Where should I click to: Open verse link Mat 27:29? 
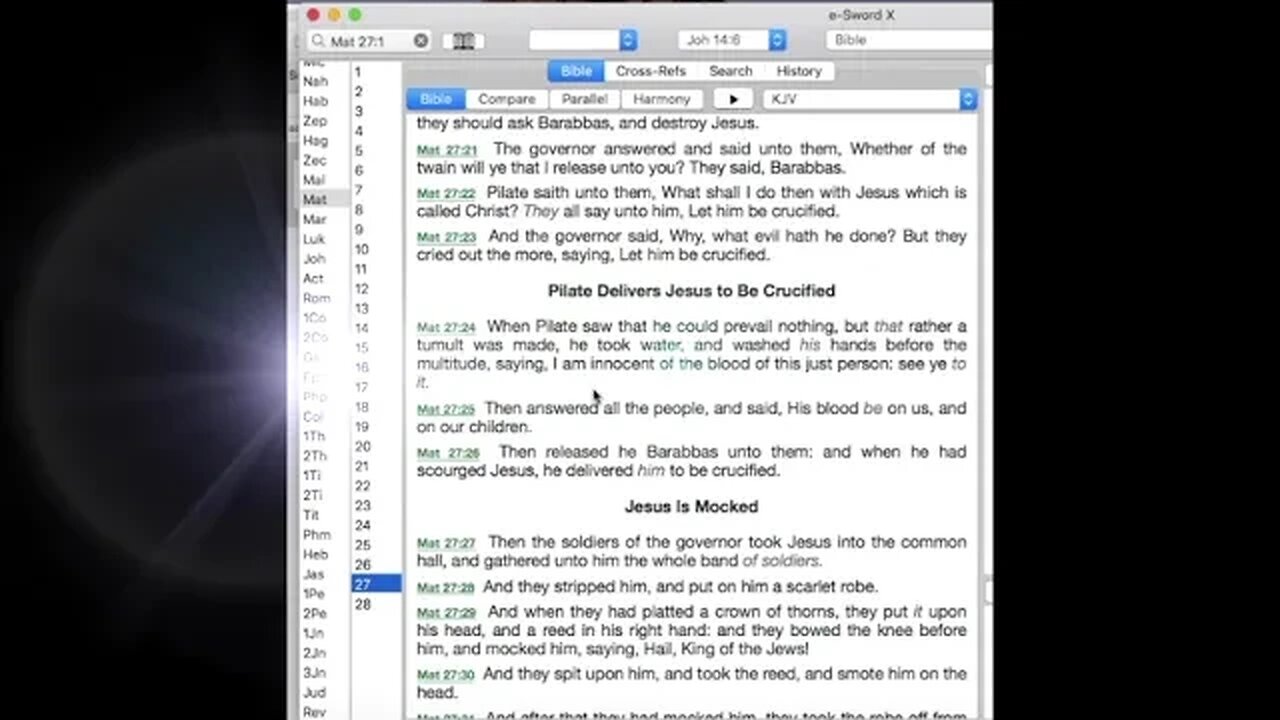click(447, 612)
